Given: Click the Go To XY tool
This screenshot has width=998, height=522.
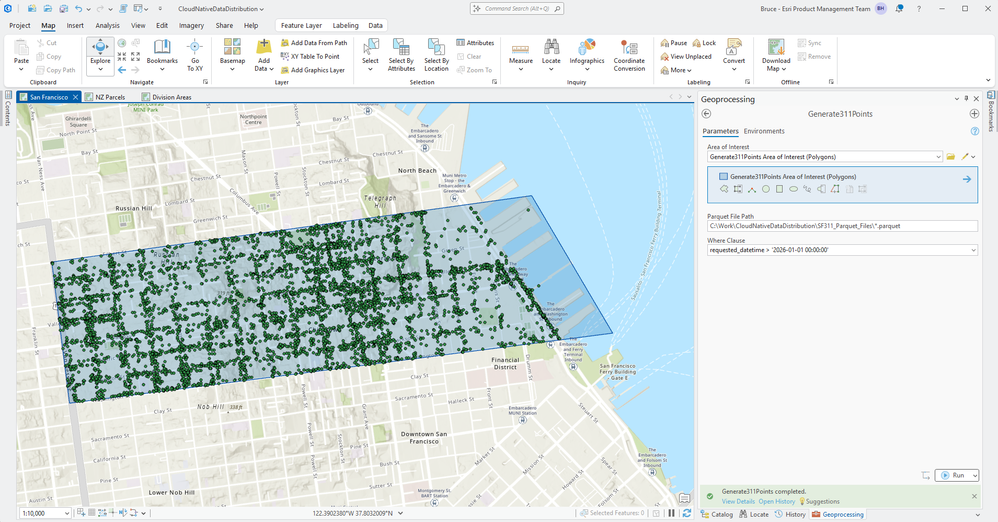Looking at the screenshot, I should click(195, 55).
